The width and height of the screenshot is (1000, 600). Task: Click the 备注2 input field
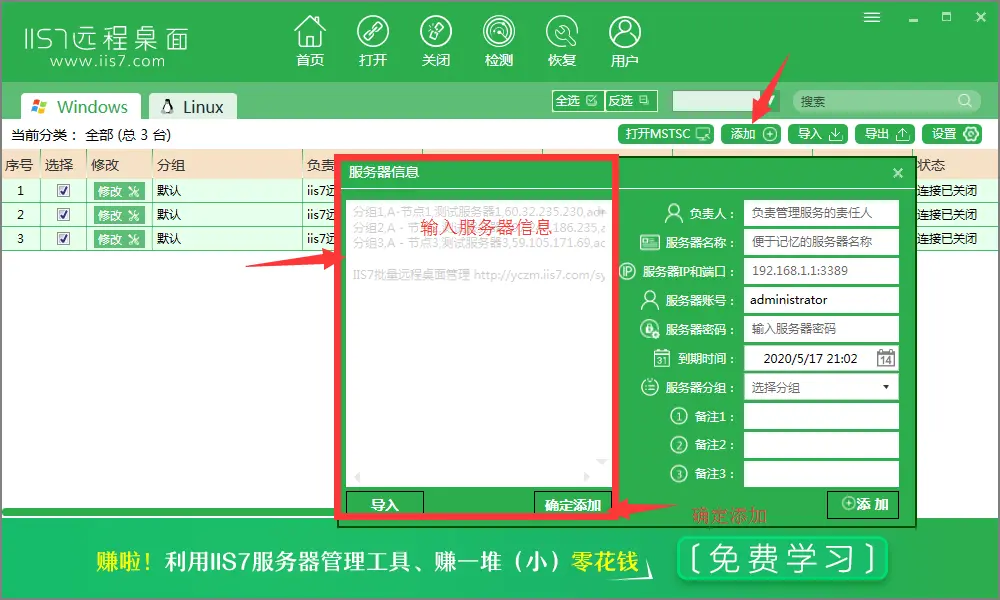pyautogui.click(x=821, y=445)
